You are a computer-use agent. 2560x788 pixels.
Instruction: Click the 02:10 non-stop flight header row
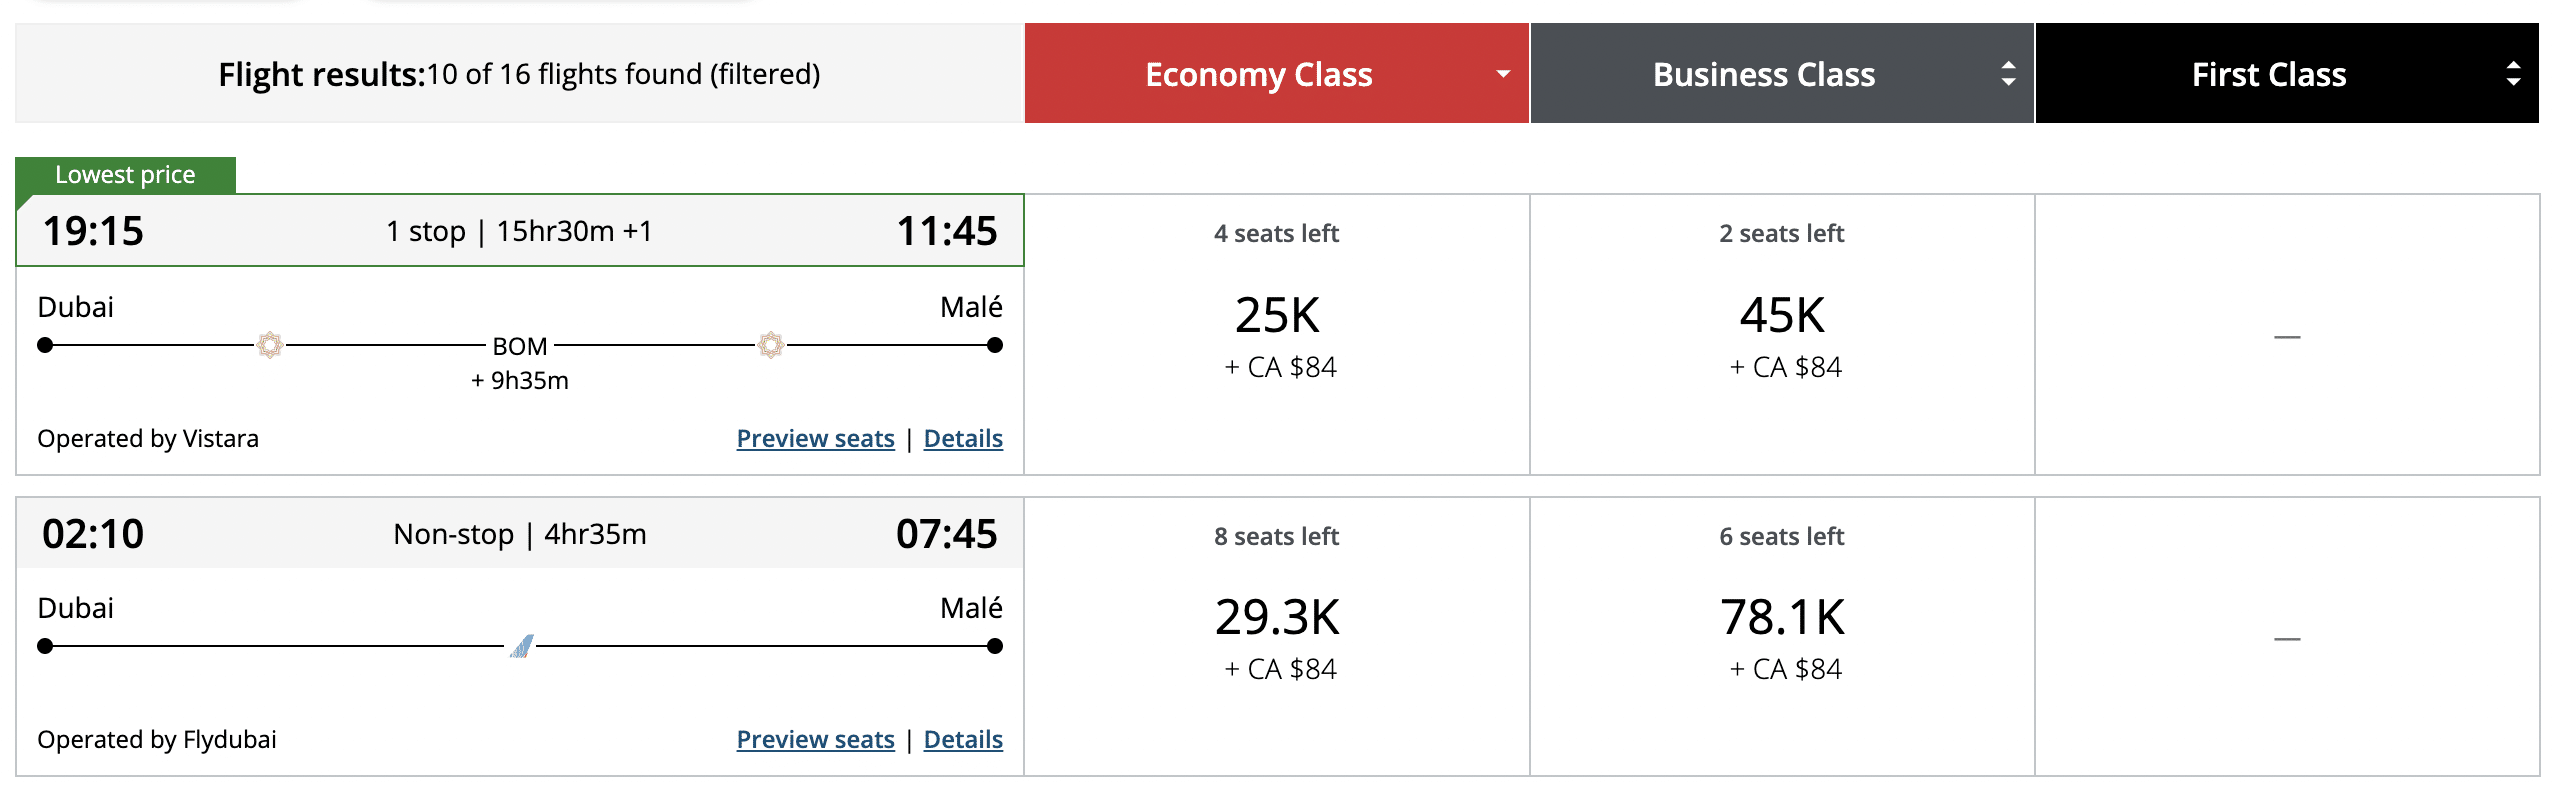[519, 534]
